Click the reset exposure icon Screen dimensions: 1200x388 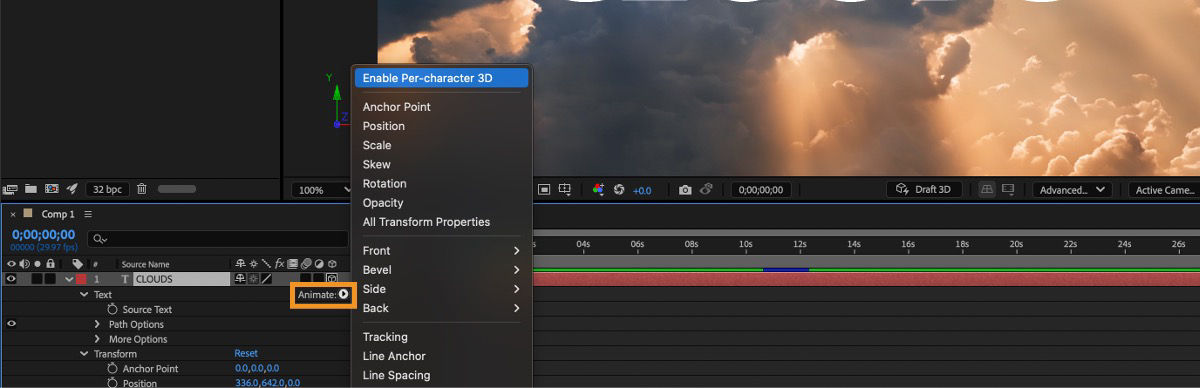click(619, 189)
